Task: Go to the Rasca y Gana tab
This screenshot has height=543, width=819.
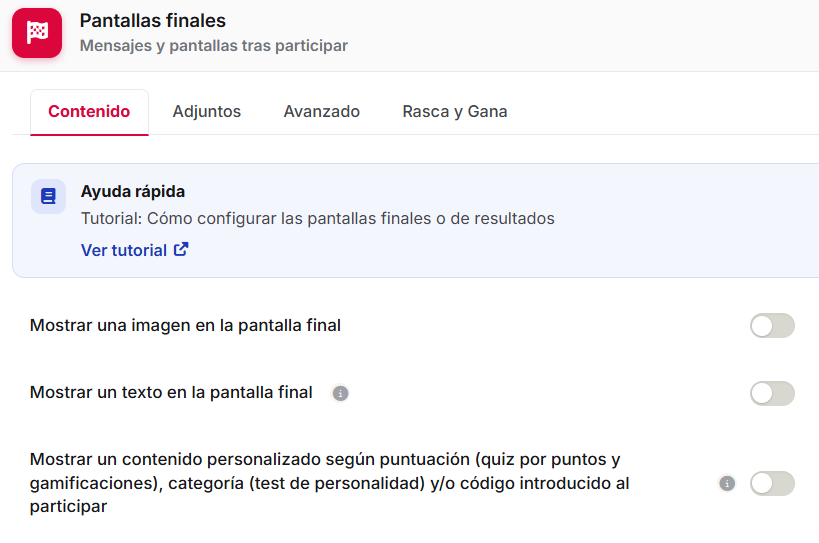Action: point(455,112)
